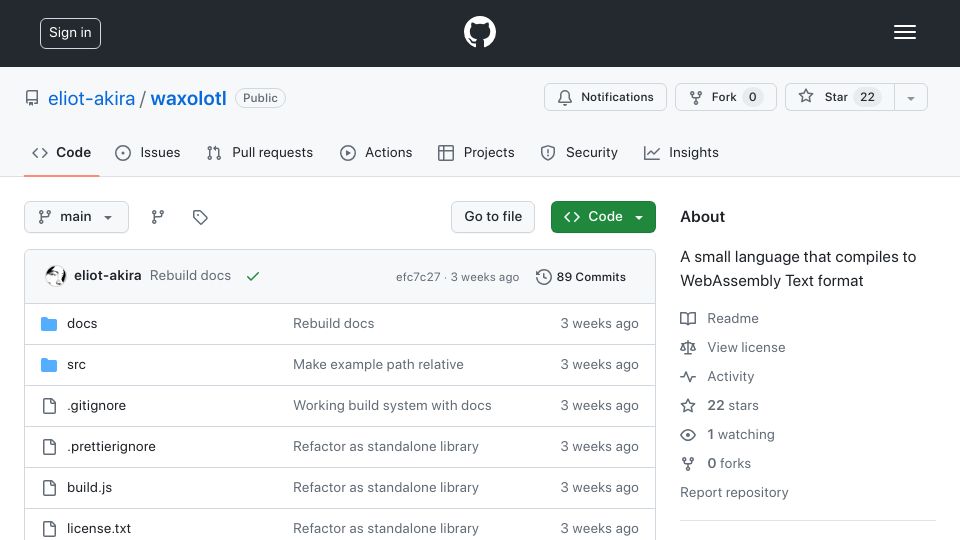Click the eye icon beside 1 watching
Image resolution: width=960 pixels, height=540 pixels.
pyautogui.click(x=688, y=435)
